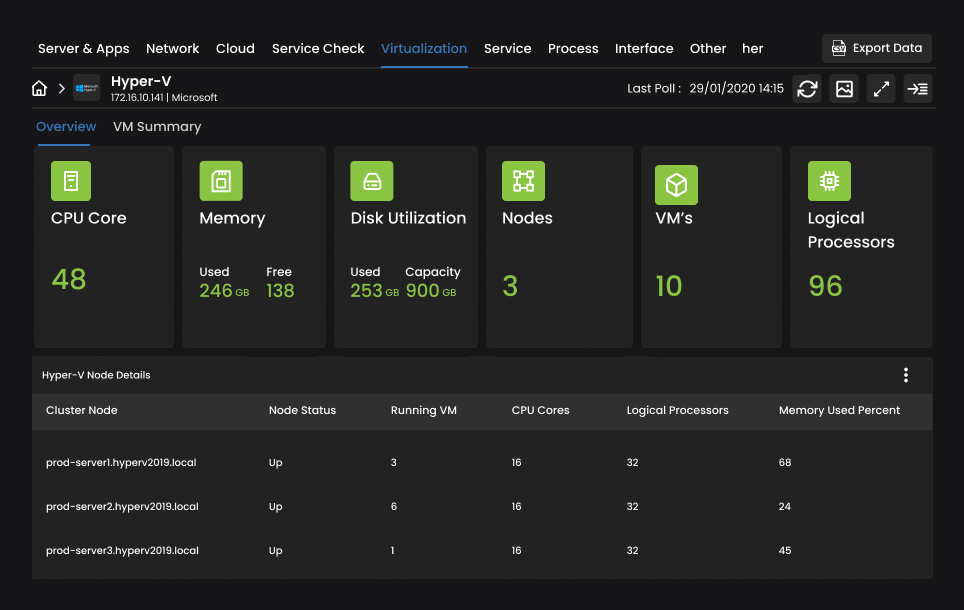Click the home breadcrumb icon

pos(39,89)
